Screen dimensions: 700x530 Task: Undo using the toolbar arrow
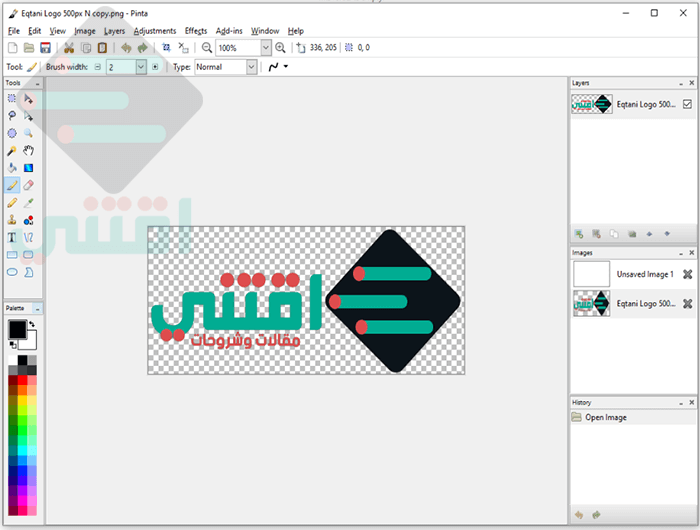click(126, 48)
